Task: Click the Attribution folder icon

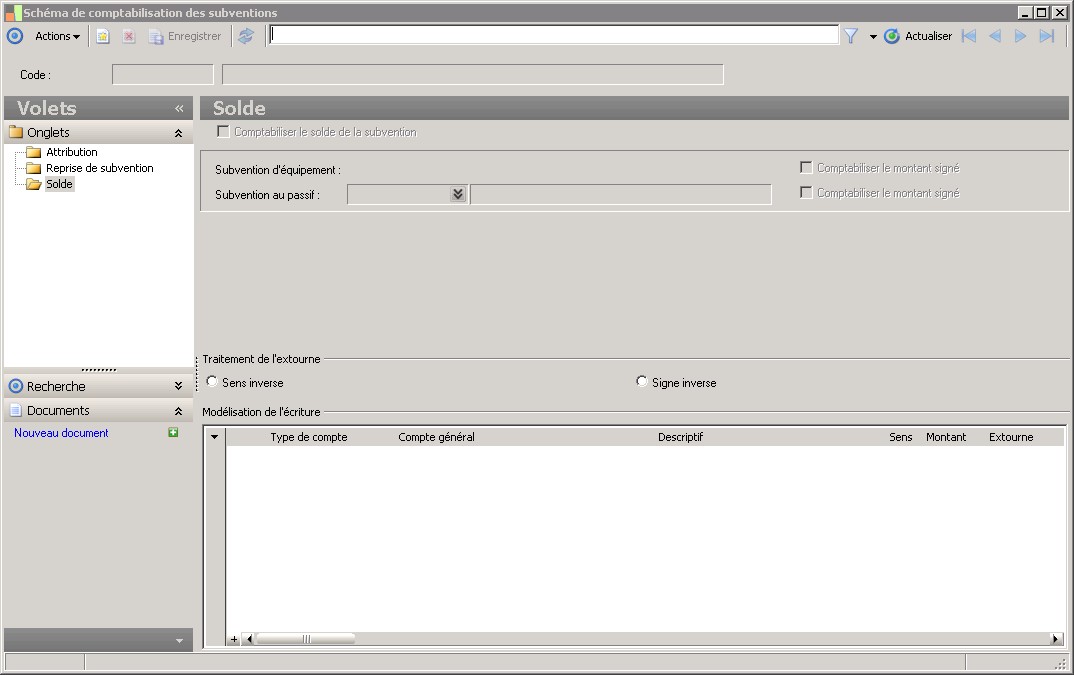Action: pyautogui.click(x=34, y=152)
